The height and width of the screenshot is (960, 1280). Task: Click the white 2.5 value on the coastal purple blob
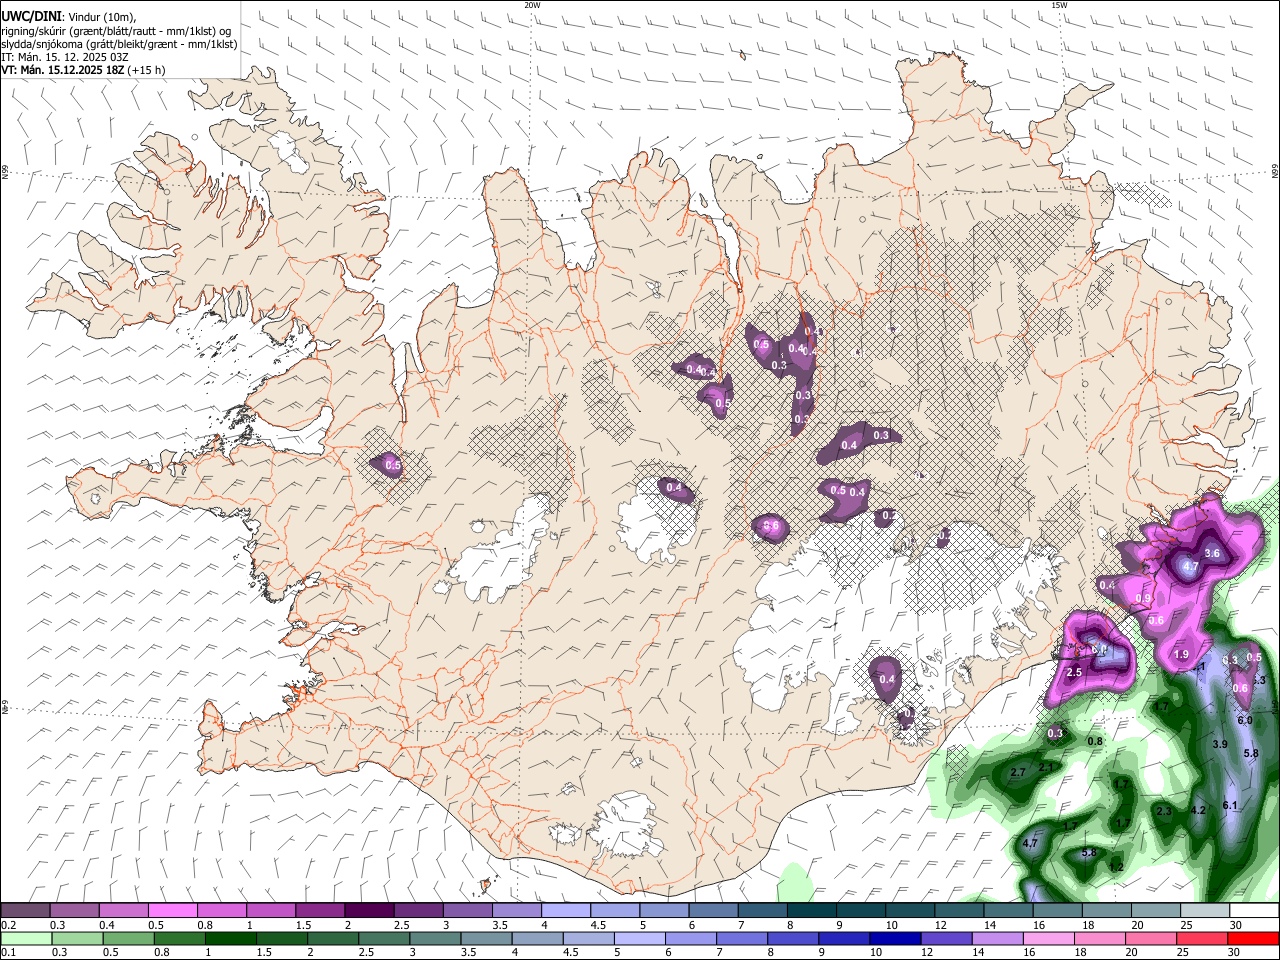tap(1075, 673)
